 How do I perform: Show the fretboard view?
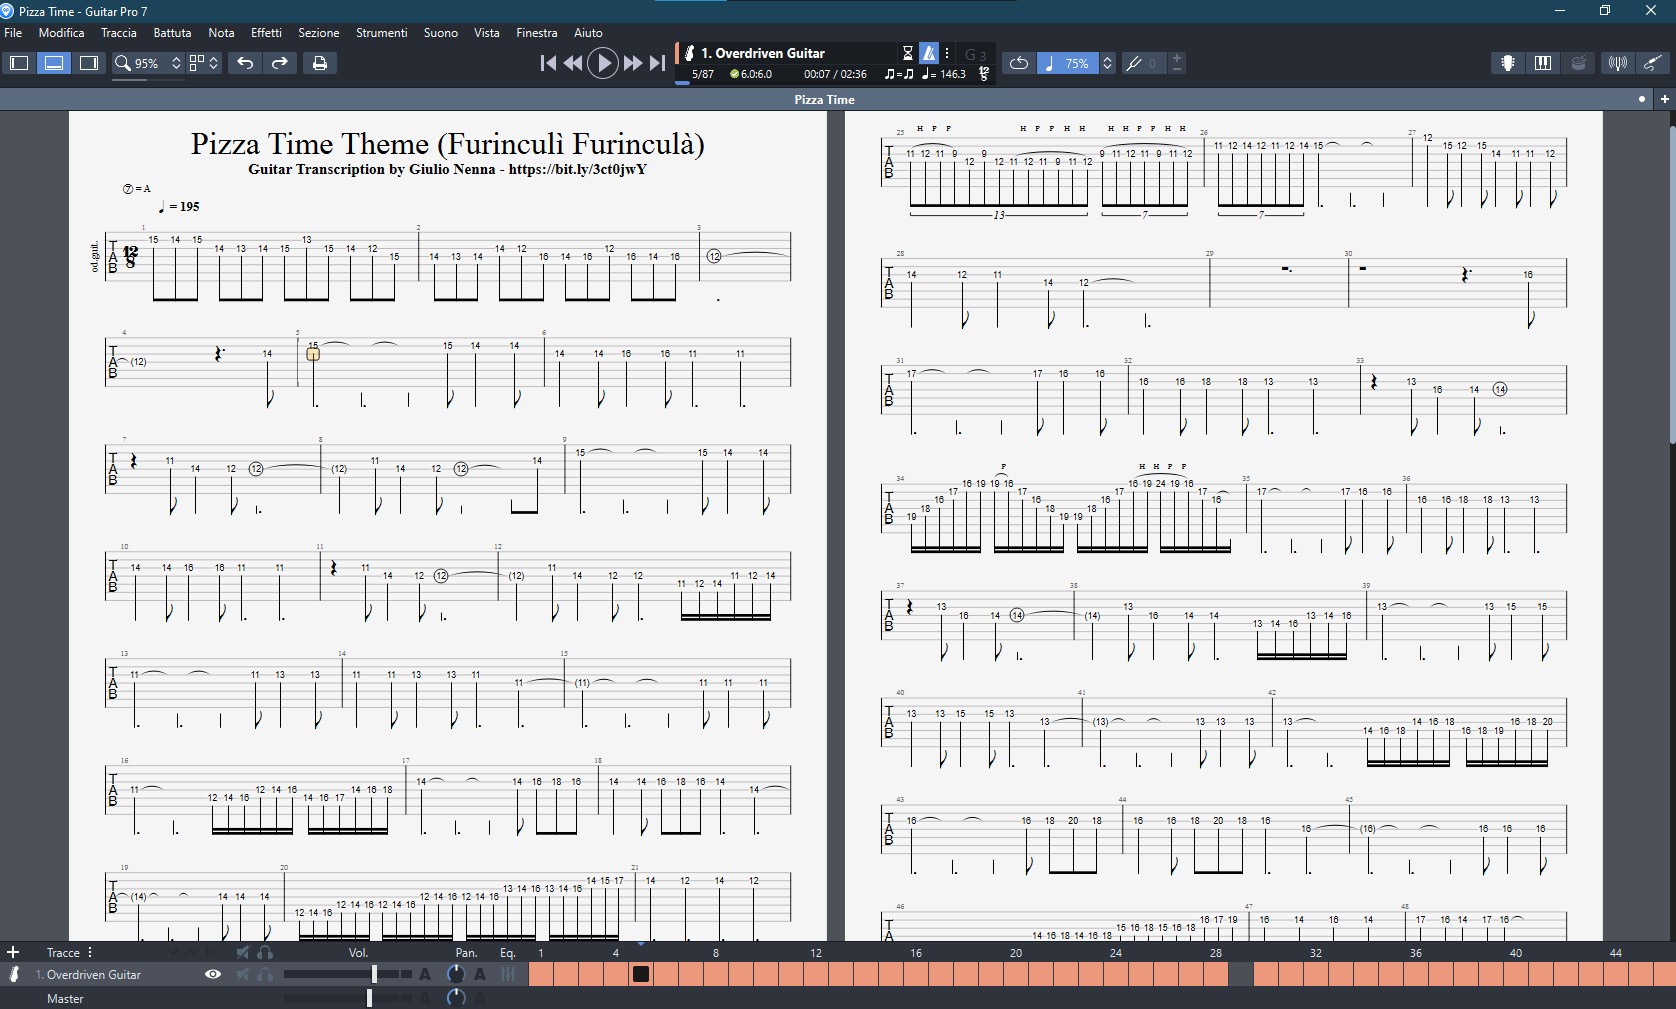click(x=1508, y=63)
